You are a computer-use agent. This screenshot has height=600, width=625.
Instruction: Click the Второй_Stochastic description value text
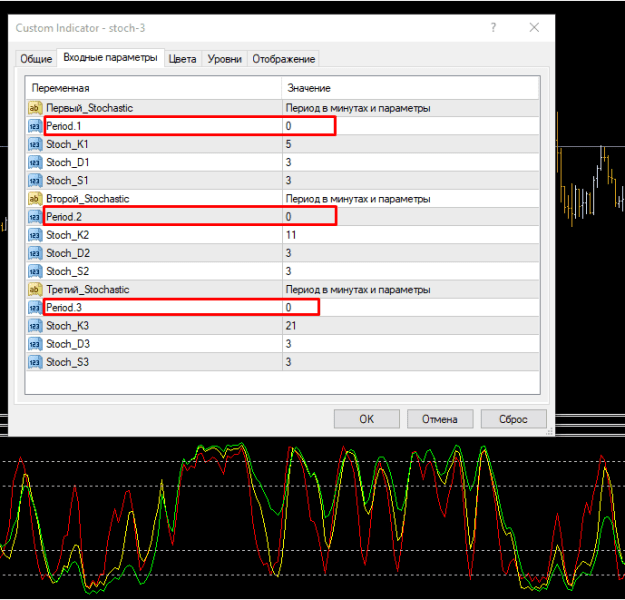pyautogui.click(x=358, y=199)
